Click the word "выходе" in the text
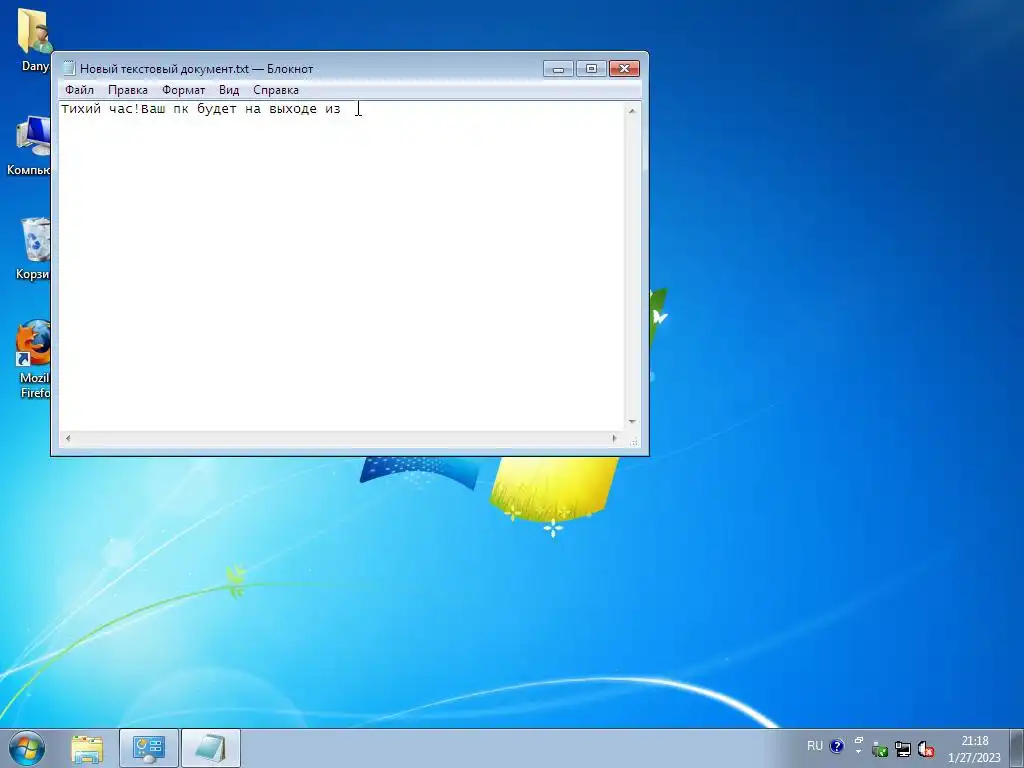Screen dimensions: 1024x768 tap(293, 109)
